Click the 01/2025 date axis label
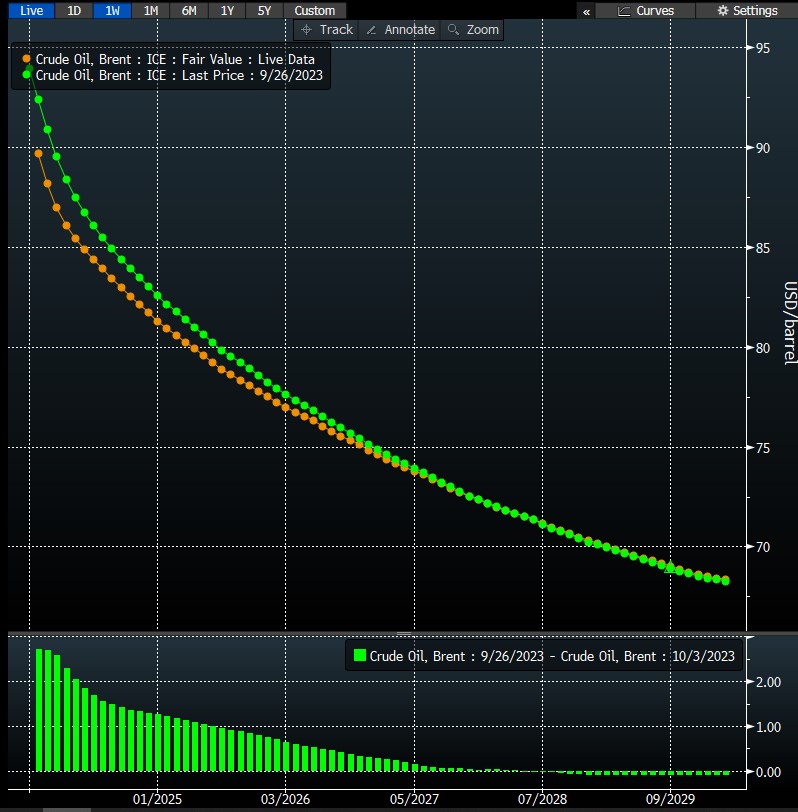The height and width of the screenshot is (812, 798). (157, 799)
